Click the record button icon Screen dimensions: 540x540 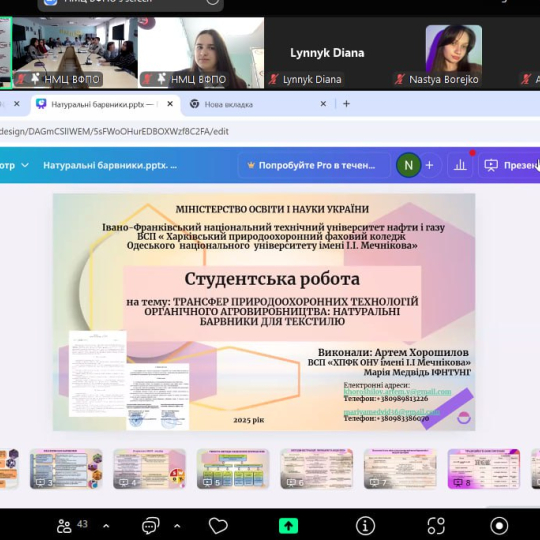pyautogui.click(x=499, y=526)
